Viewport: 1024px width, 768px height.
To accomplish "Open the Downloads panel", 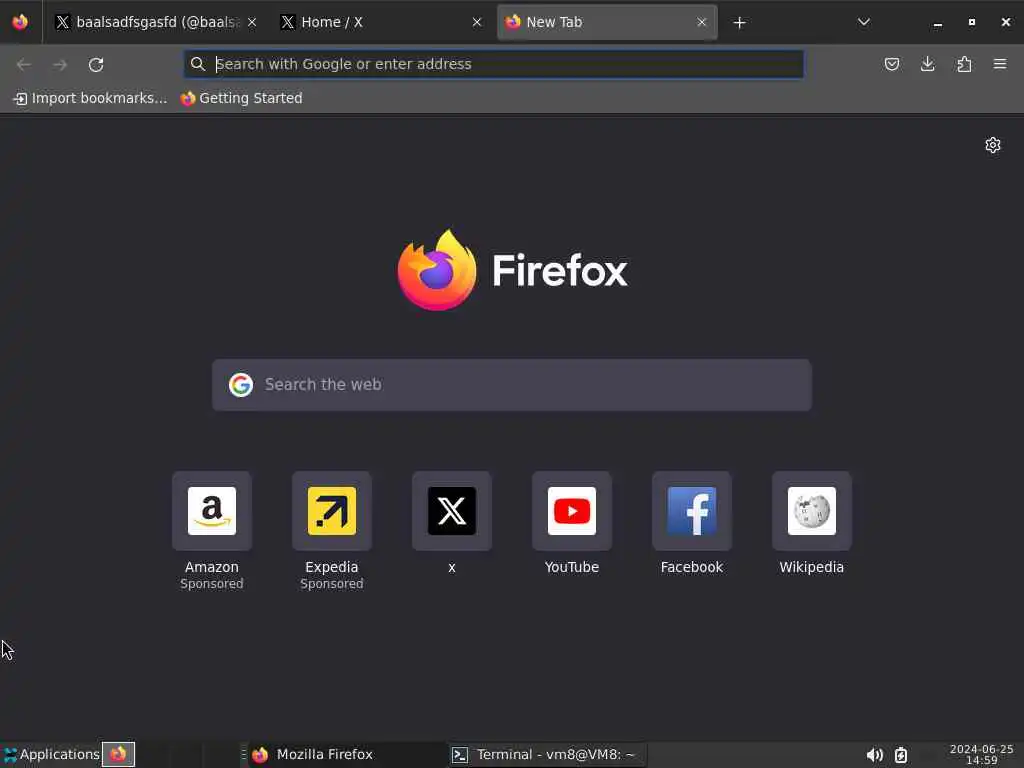I will 927,64.
